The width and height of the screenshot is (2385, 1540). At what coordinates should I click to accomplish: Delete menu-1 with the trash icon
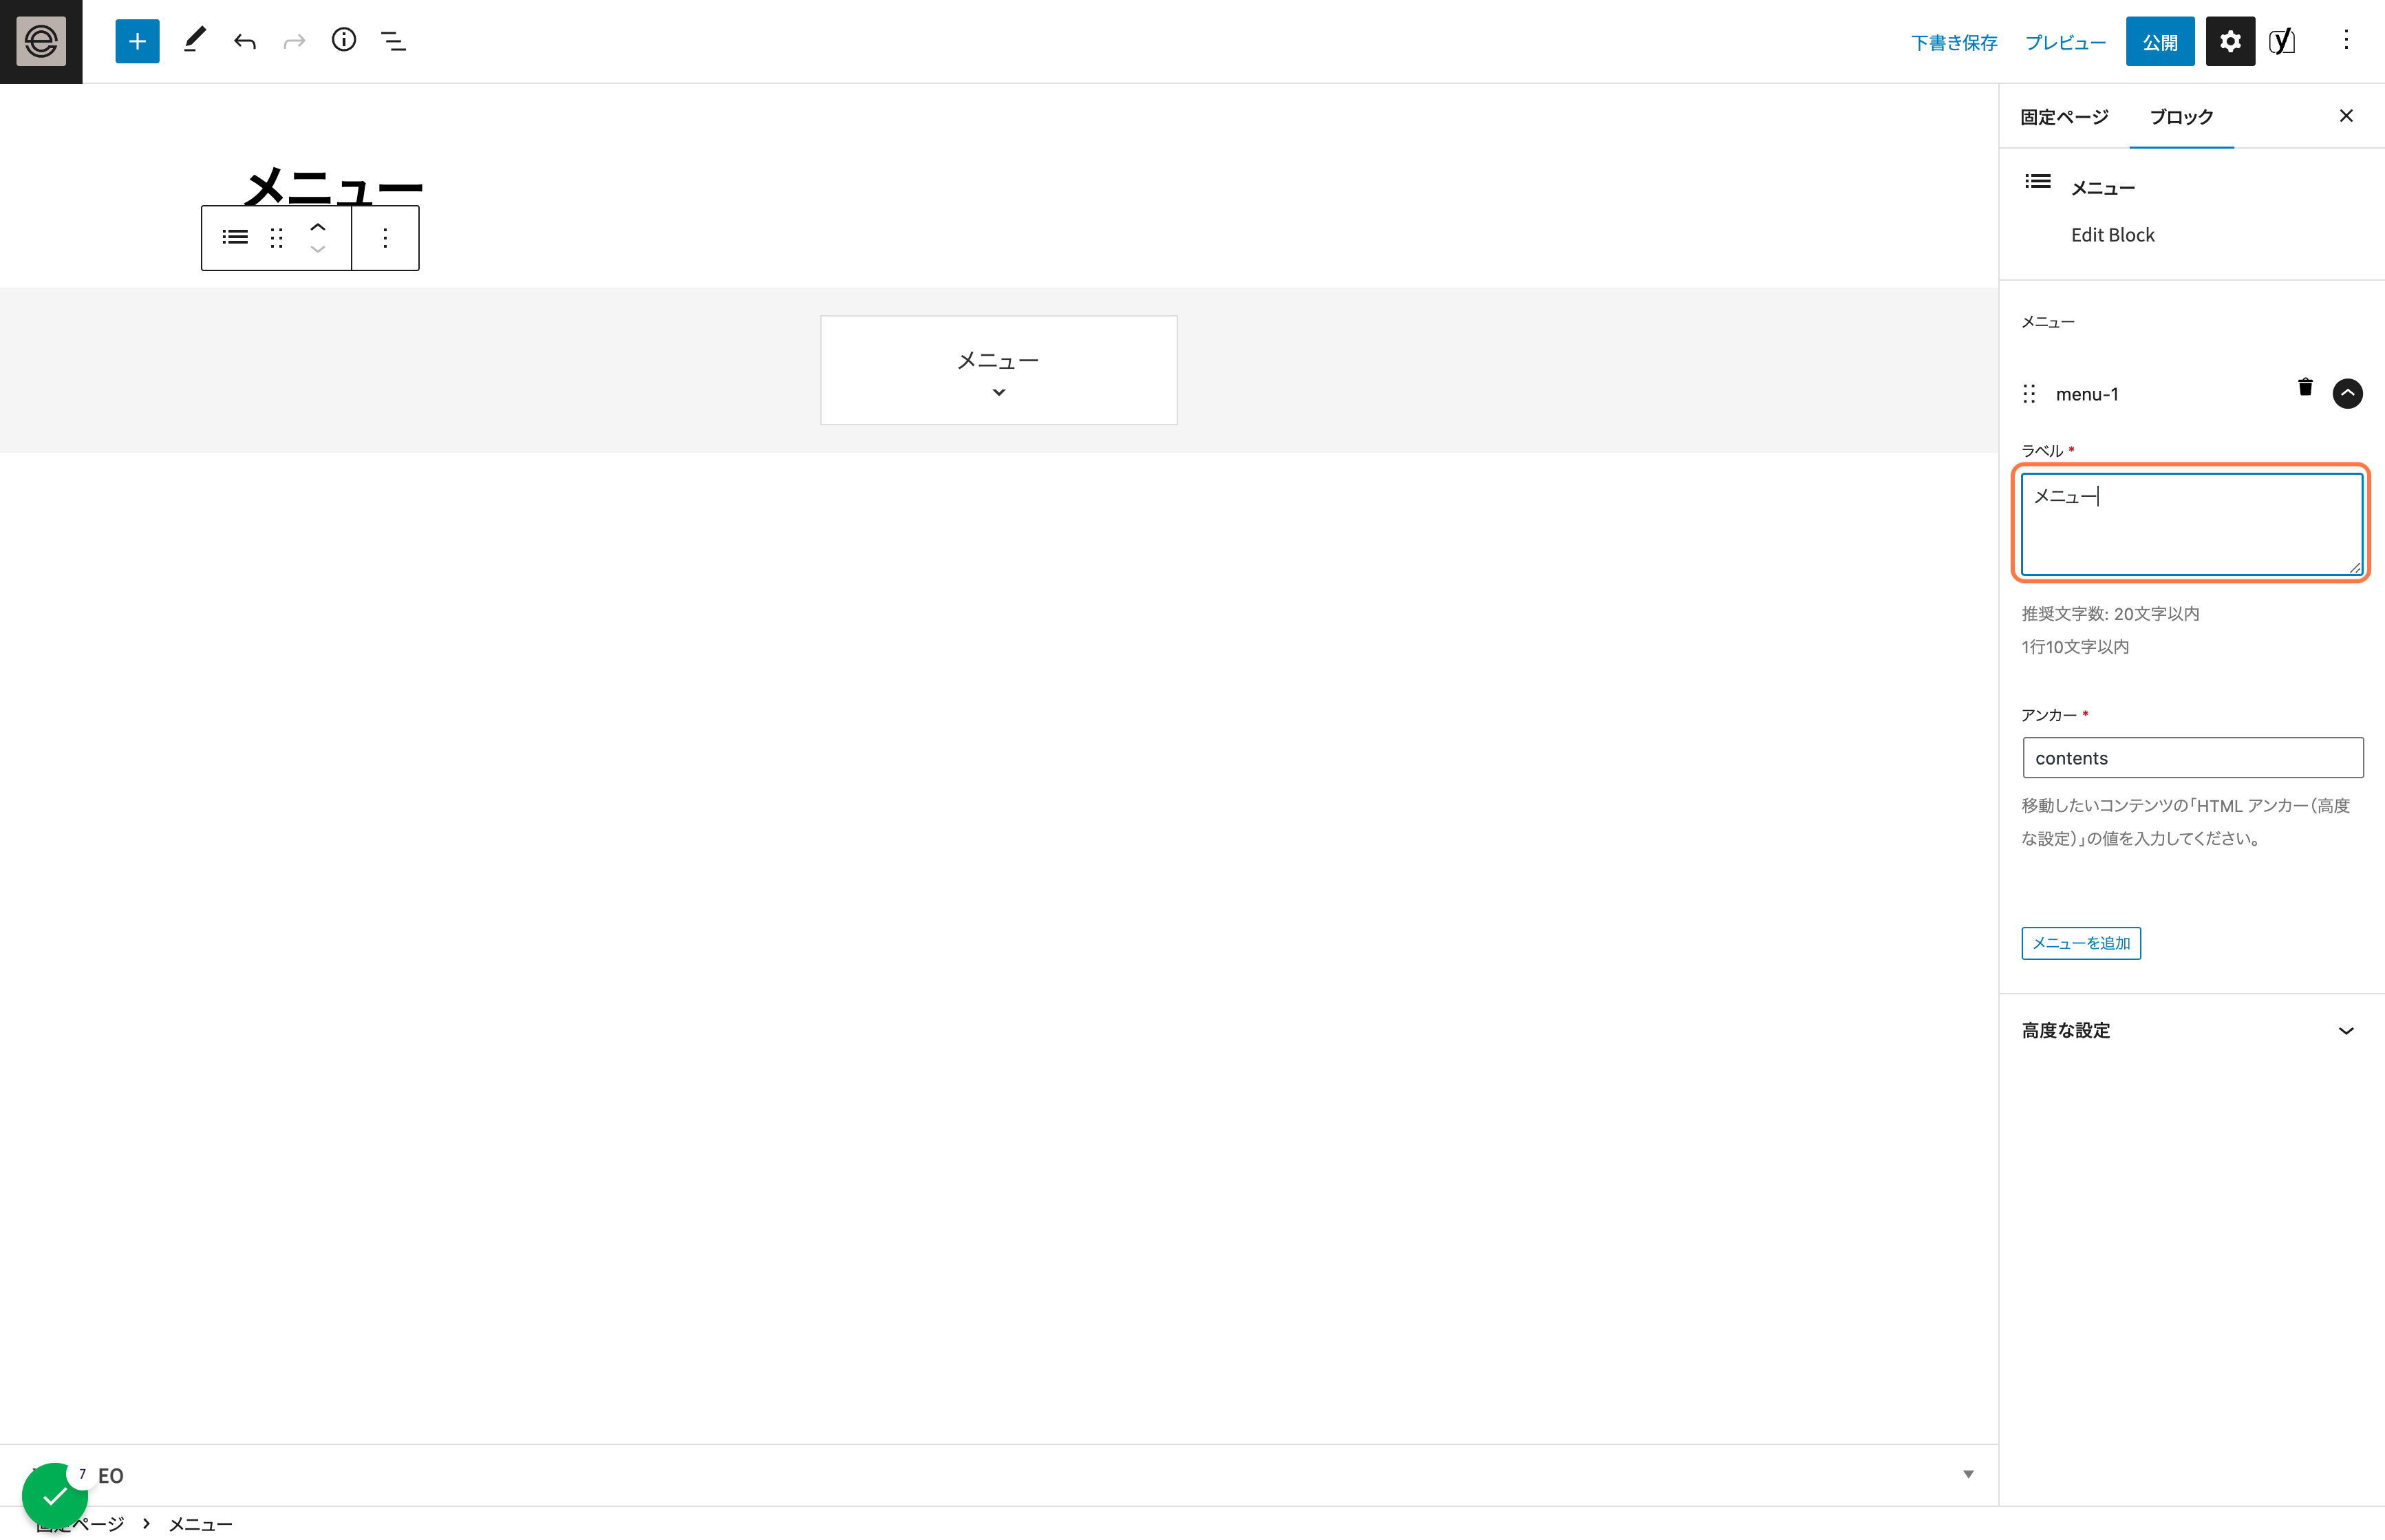coord(2305,387)
